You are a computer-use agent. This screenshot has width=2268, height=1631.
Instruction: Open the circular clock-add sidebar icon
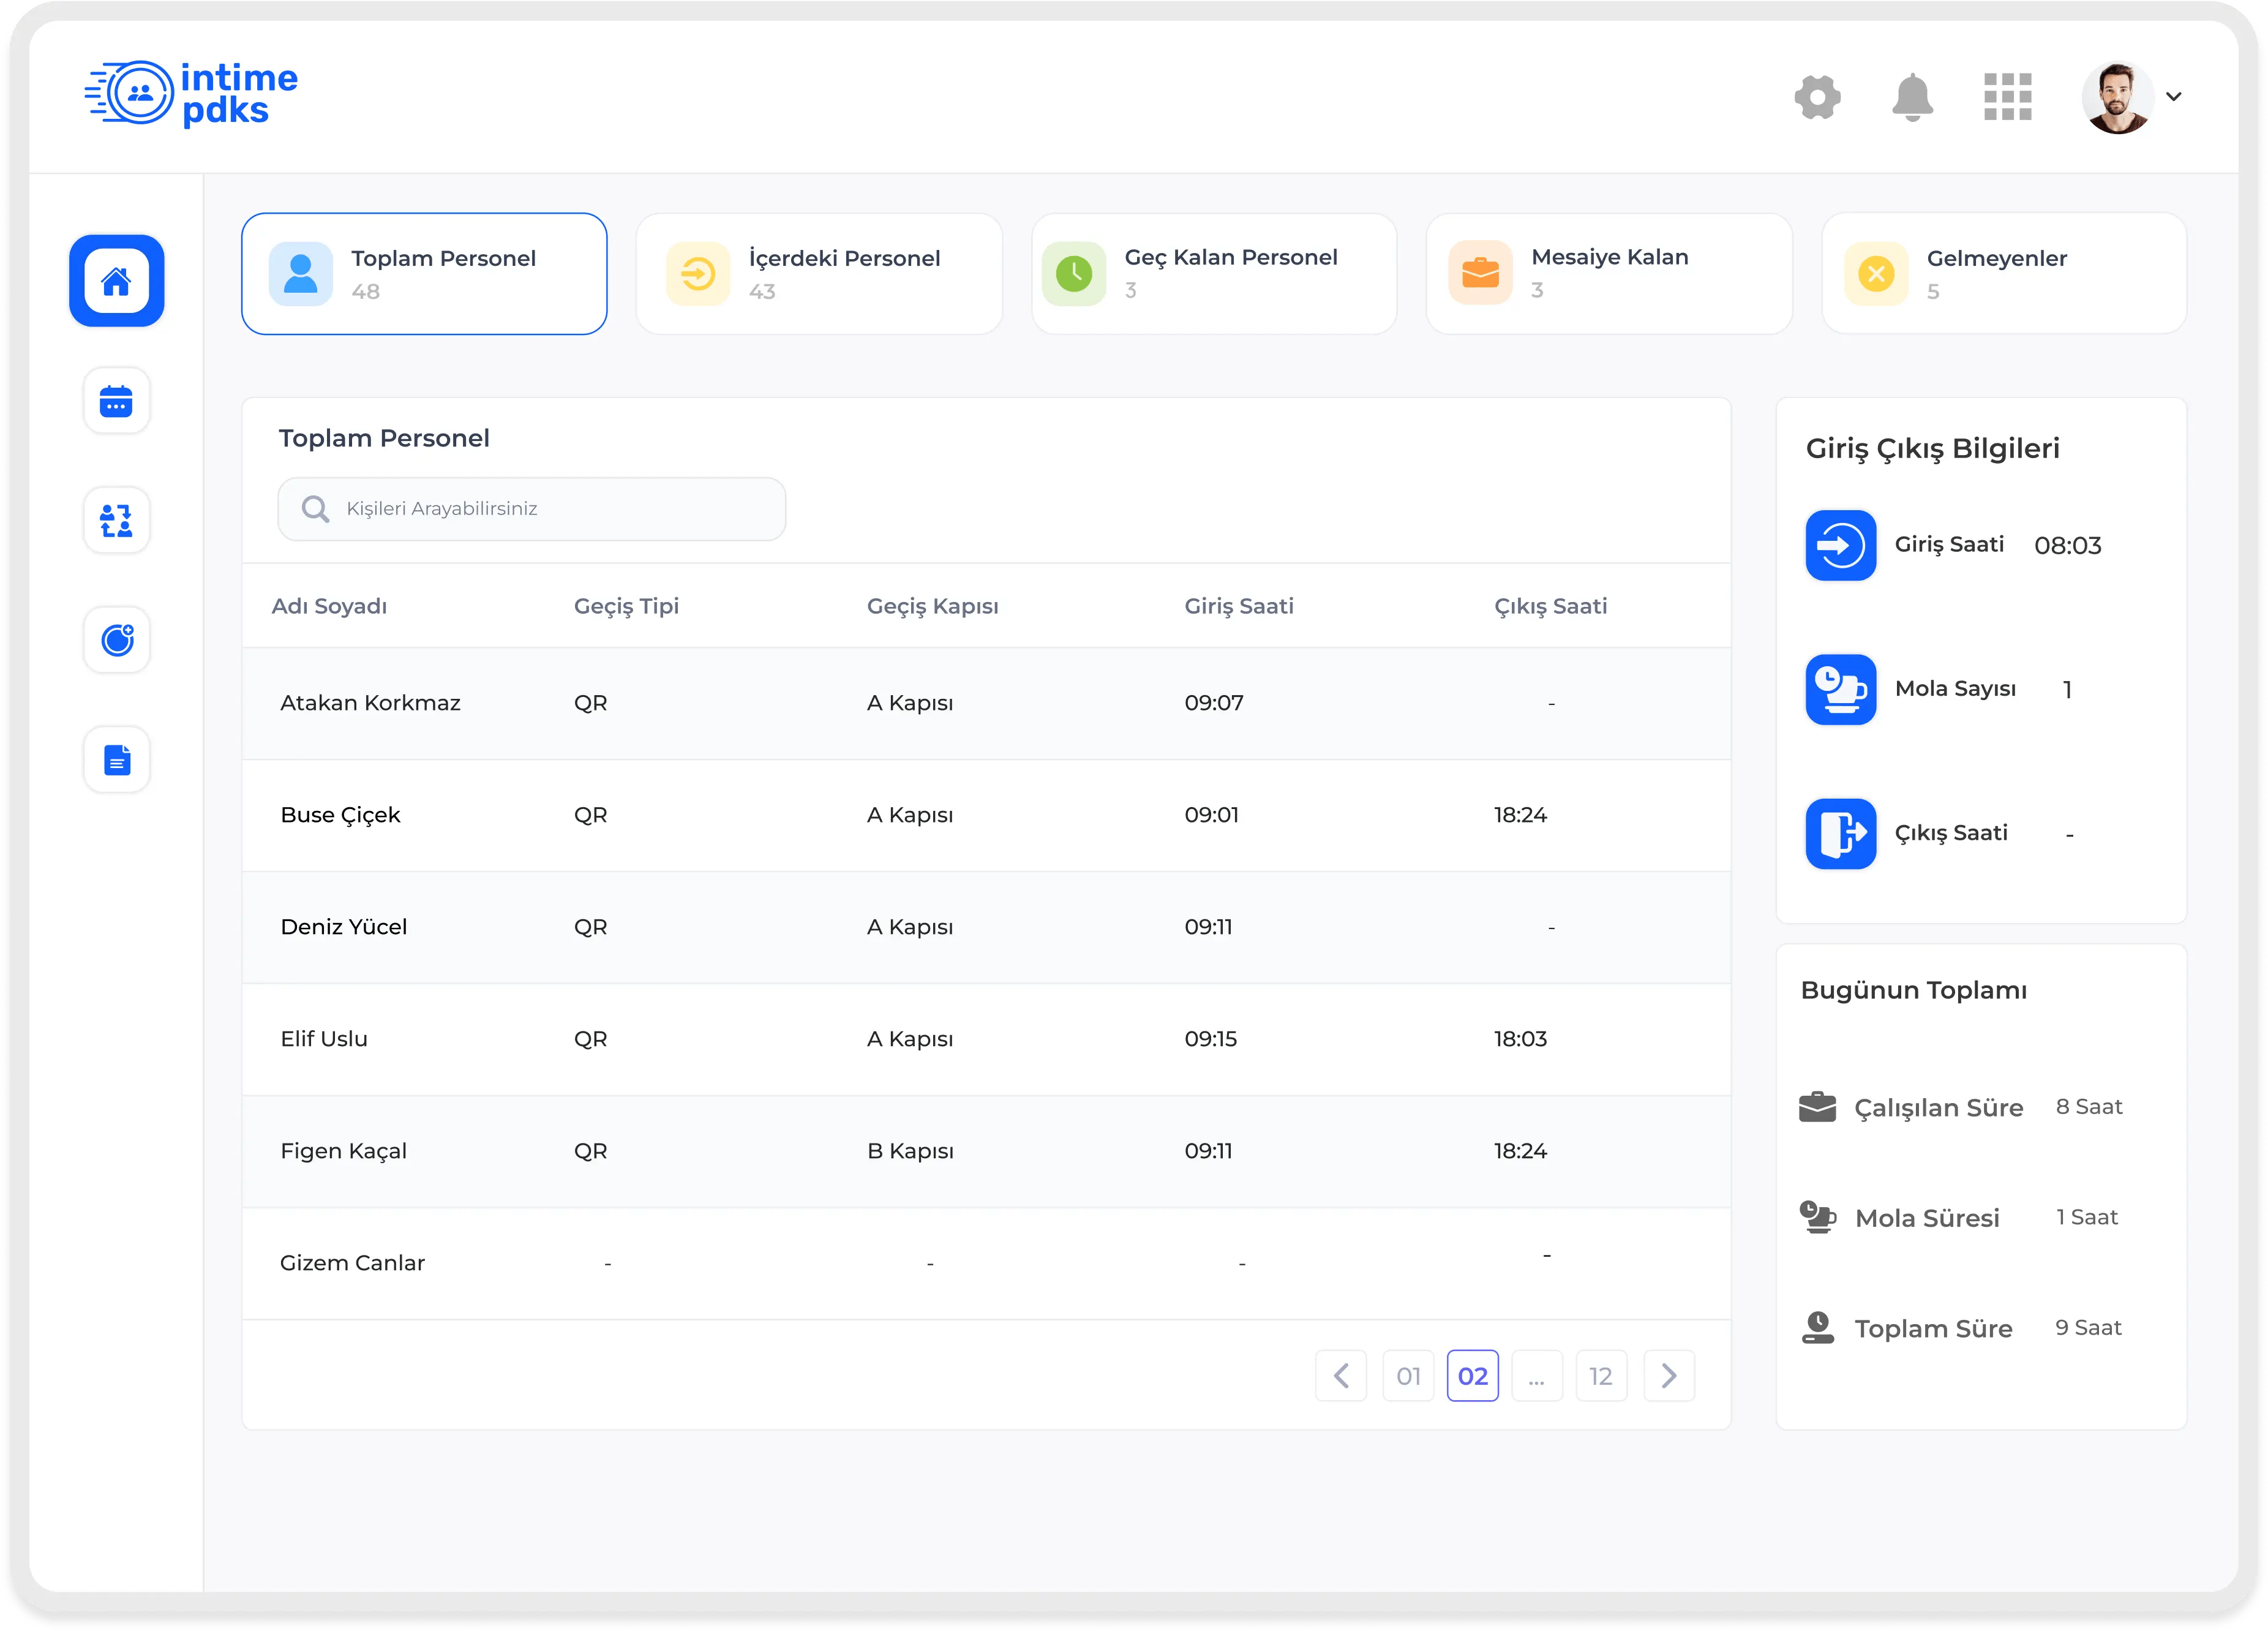(x=117, y=640)
